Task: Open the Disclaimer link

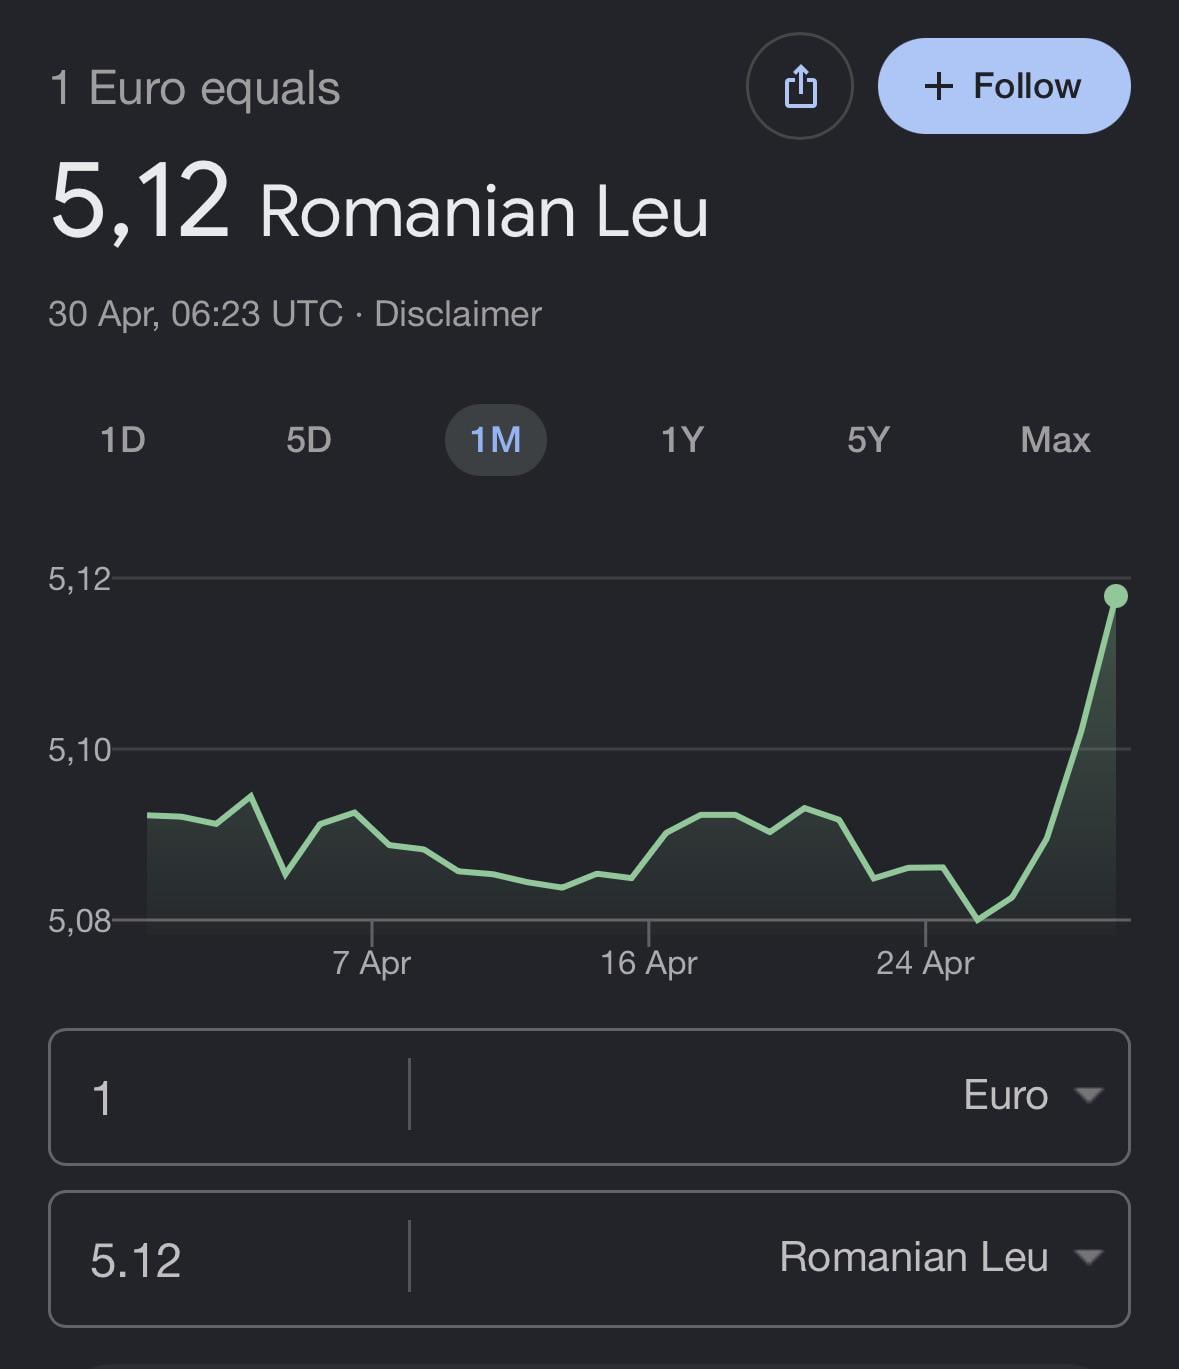Action: (x=458, y=314)
